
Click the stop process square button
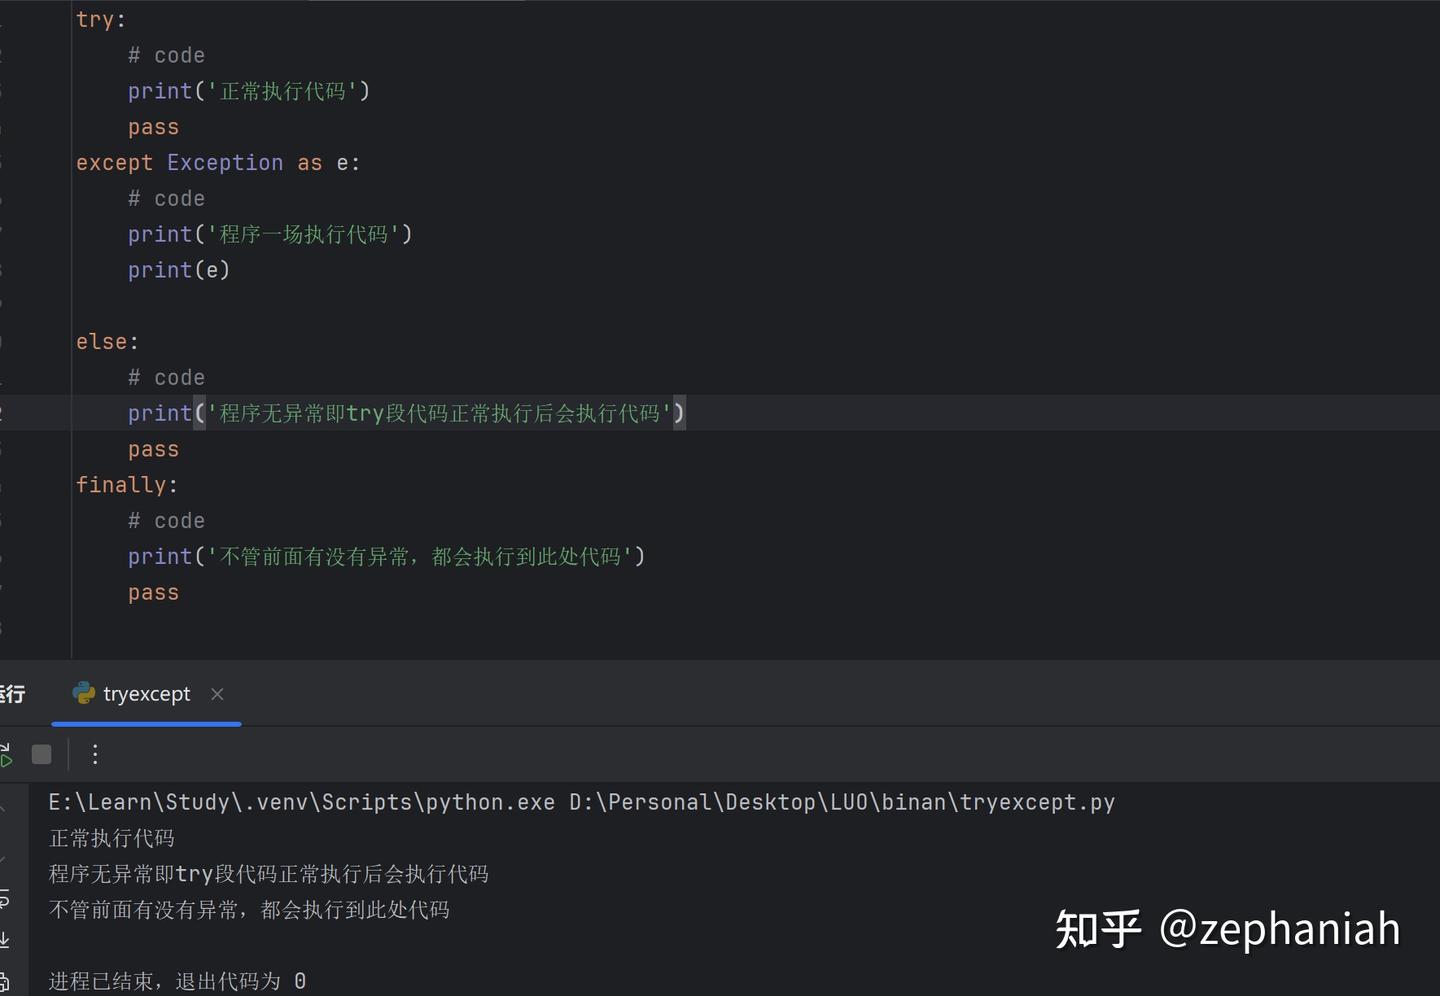41,755
